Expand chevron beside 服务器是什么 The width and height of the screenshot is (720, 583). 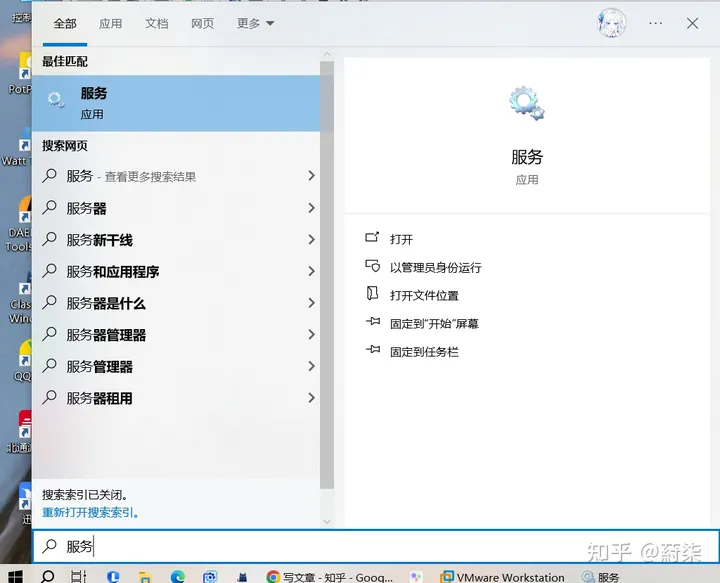coord(311,303)
